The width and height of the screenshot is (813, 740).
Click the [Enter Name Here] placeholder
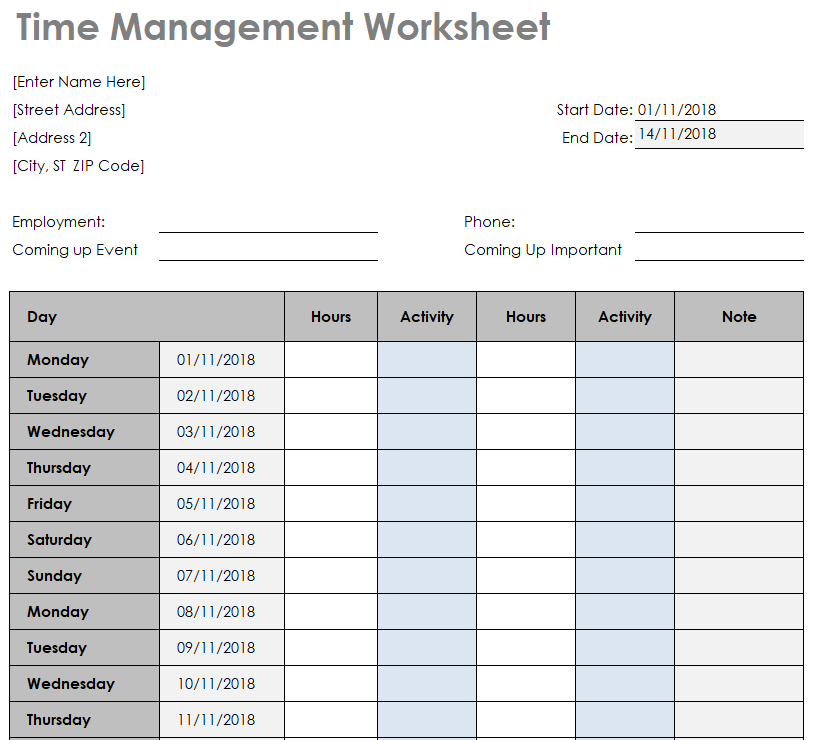point(79,82)
